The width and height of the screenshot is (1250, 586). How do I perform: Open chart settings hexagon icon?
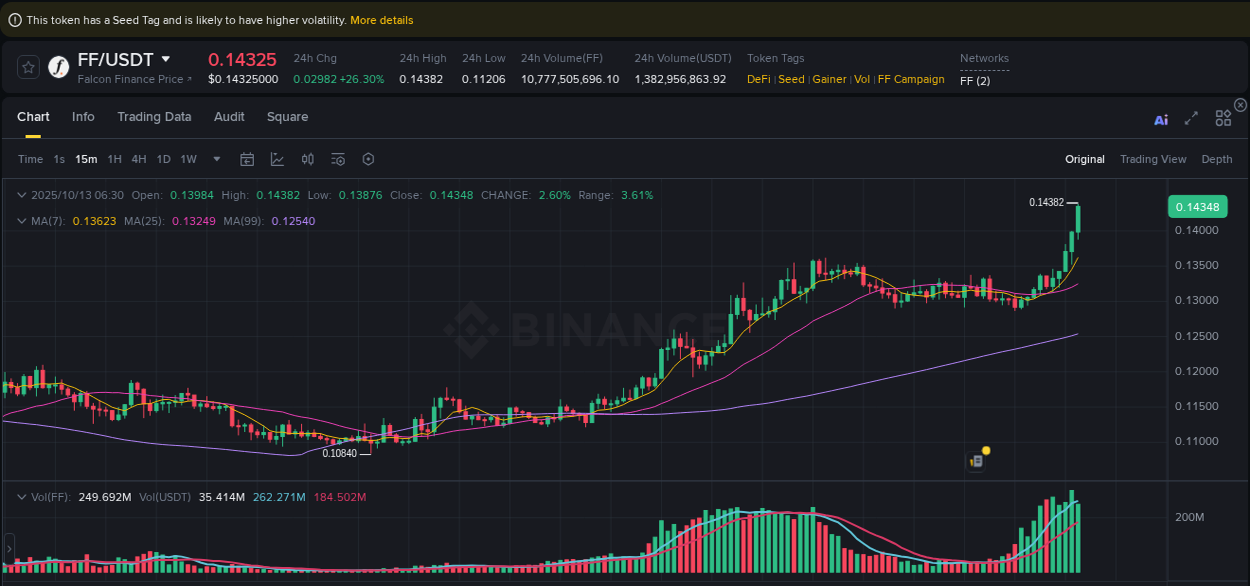coord(368,159)
